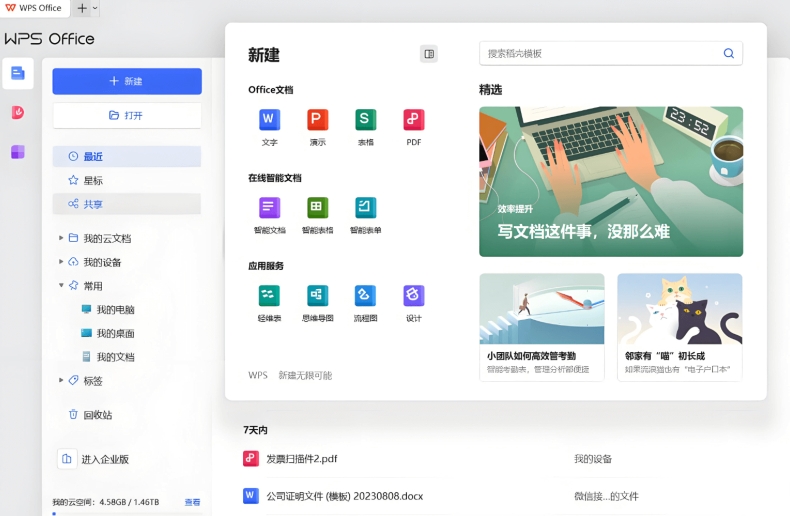Open the tab list dropdown arrow in title bar
790x516 pixels.
[x=96, y=8]
